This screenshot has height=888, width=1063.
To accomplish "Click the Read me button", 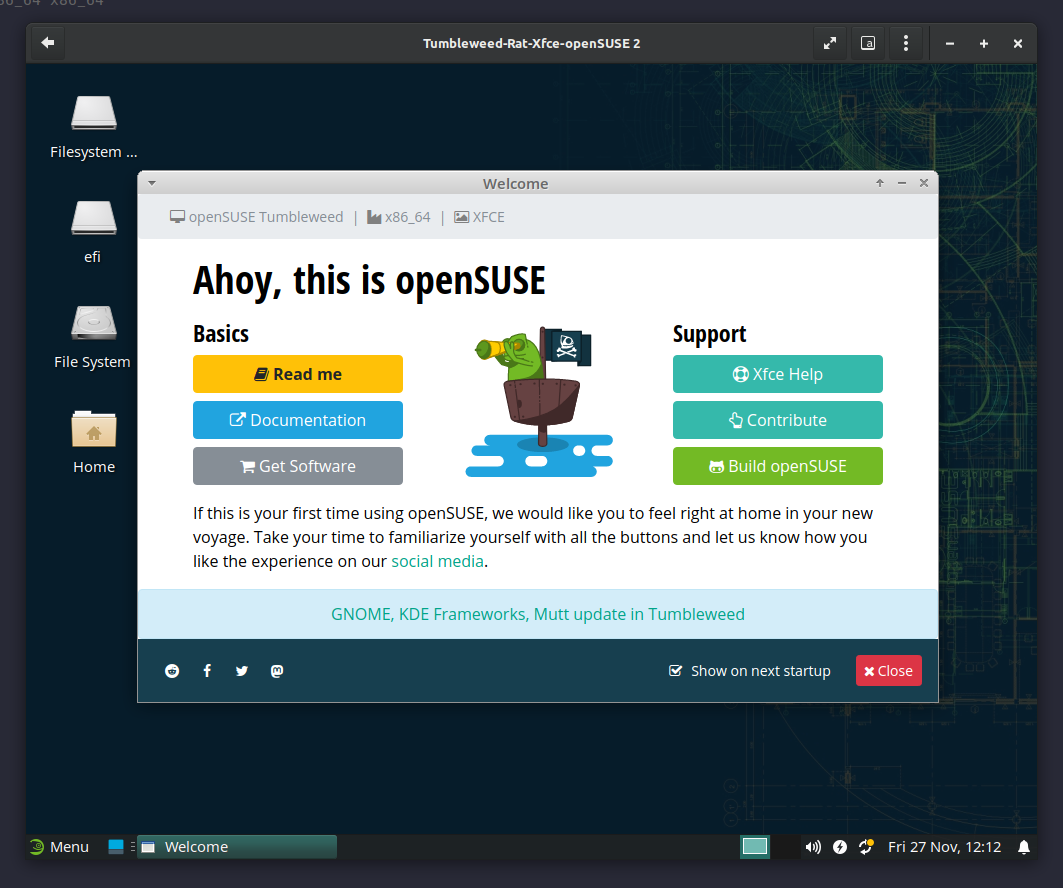I will 298,374.
